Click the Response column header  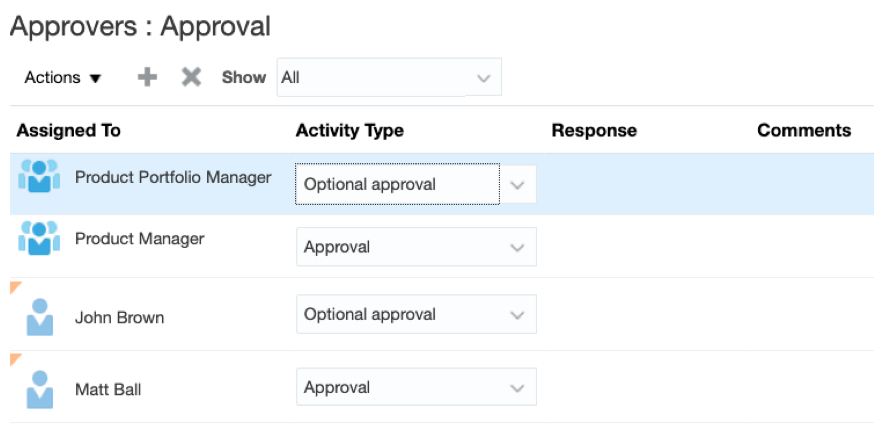[x=594, y=130]
